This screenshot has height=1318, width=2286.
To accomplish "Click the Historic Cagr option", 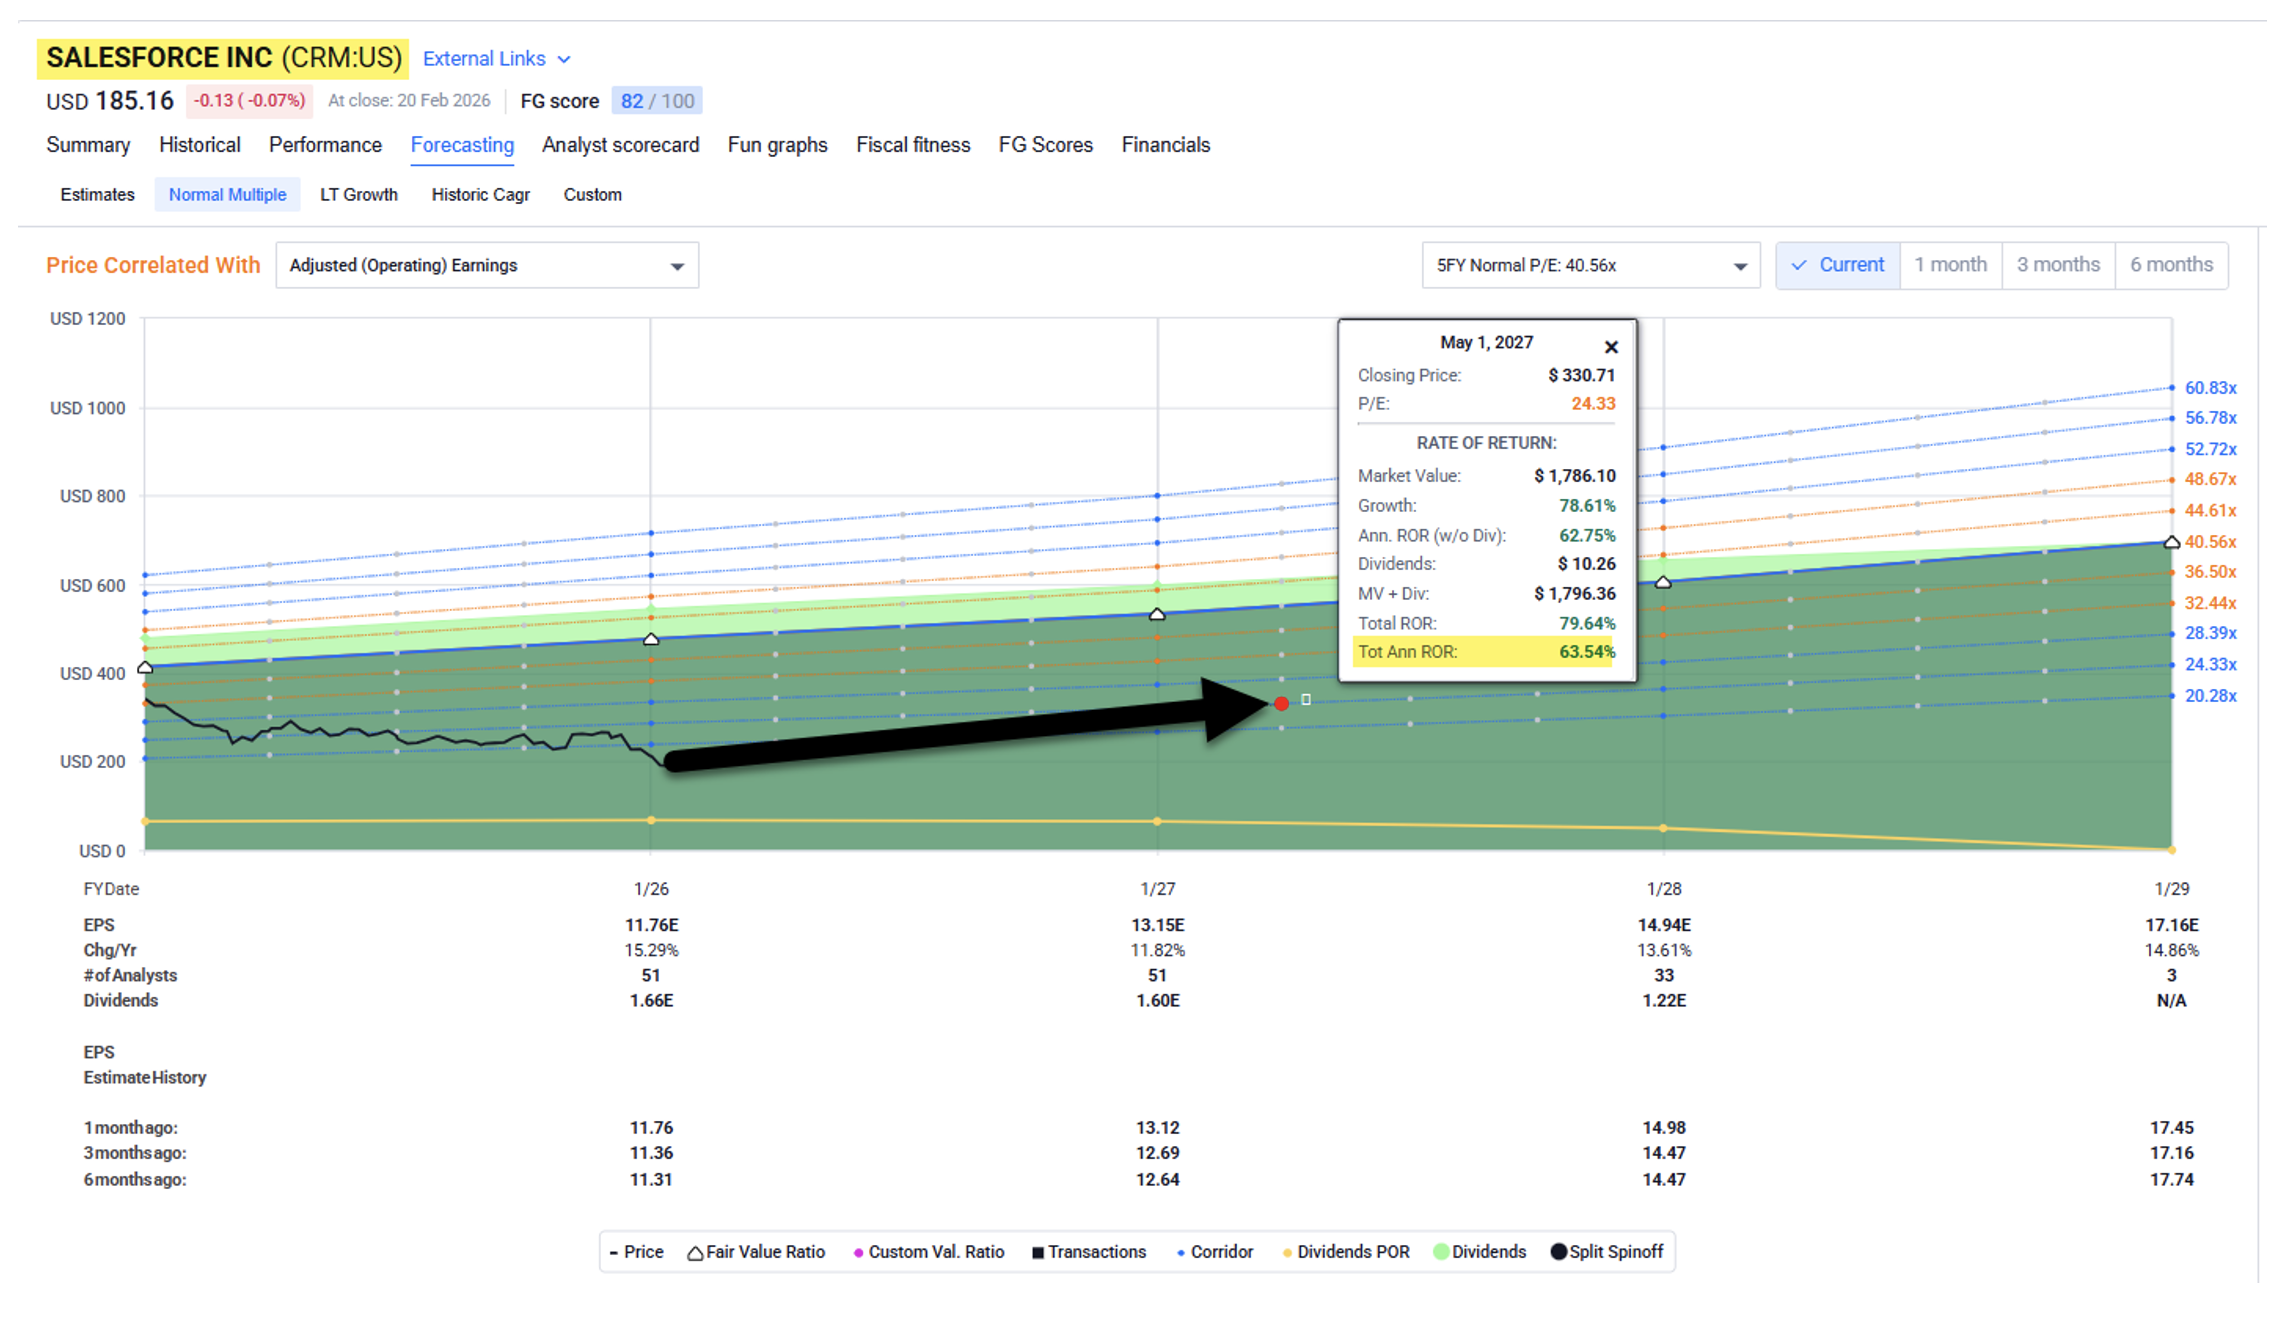I will 480,195.
